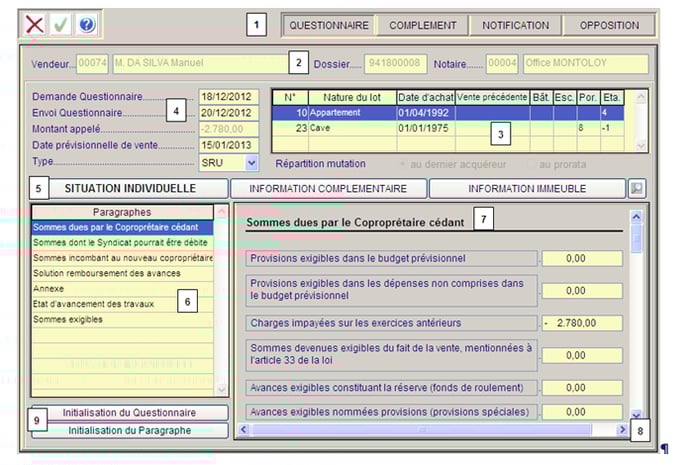Open help with the blue question mark icon
Viewport: 688px width, 465px height.
coord(86,25)
